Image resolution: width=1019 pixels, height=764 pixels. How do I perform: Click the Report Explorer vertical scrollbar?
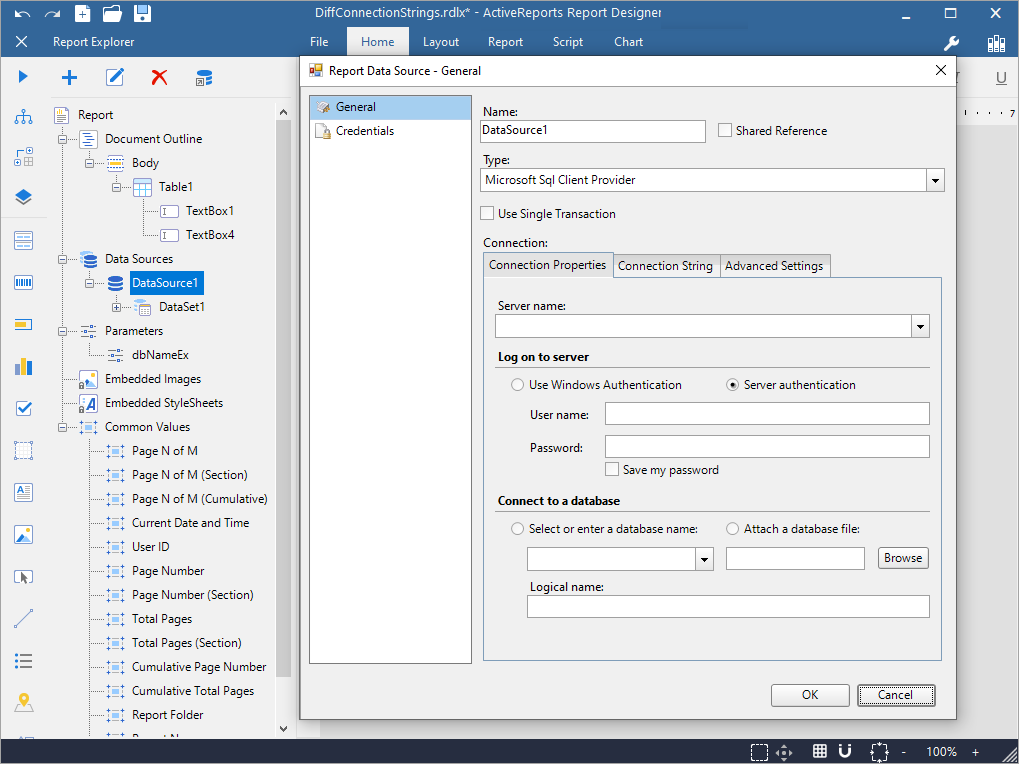point(283,398)
